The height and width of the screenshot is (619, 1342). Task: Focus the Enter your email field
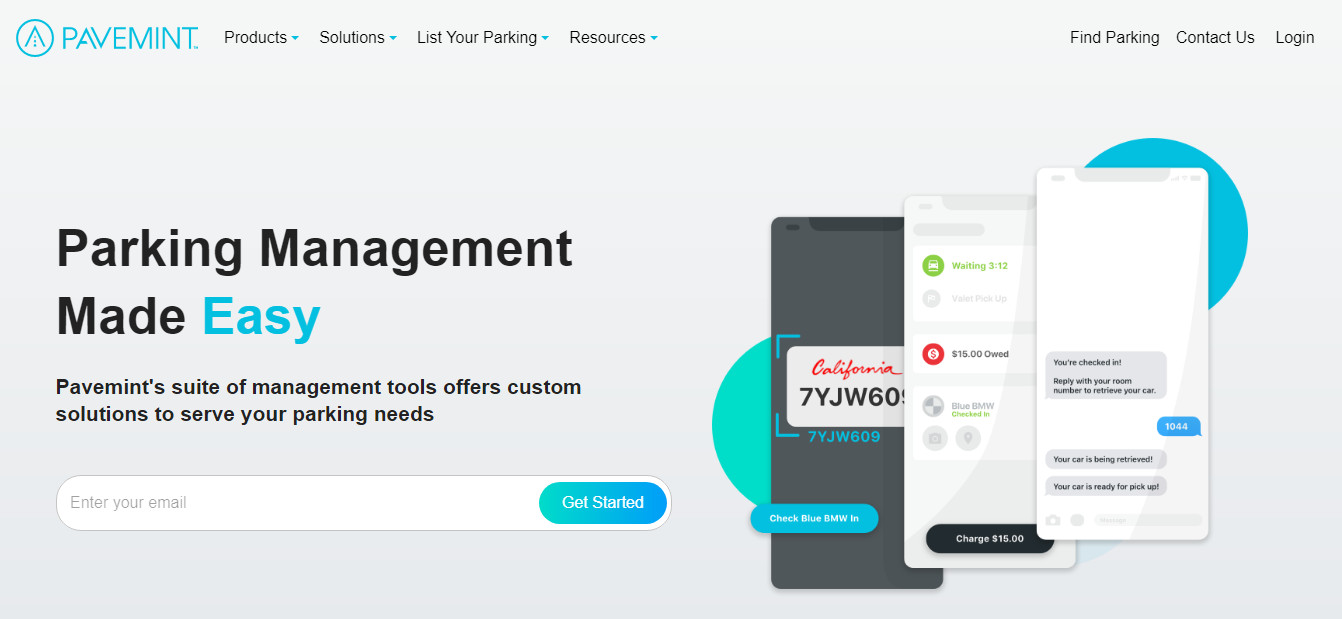[x=300, y=503]
